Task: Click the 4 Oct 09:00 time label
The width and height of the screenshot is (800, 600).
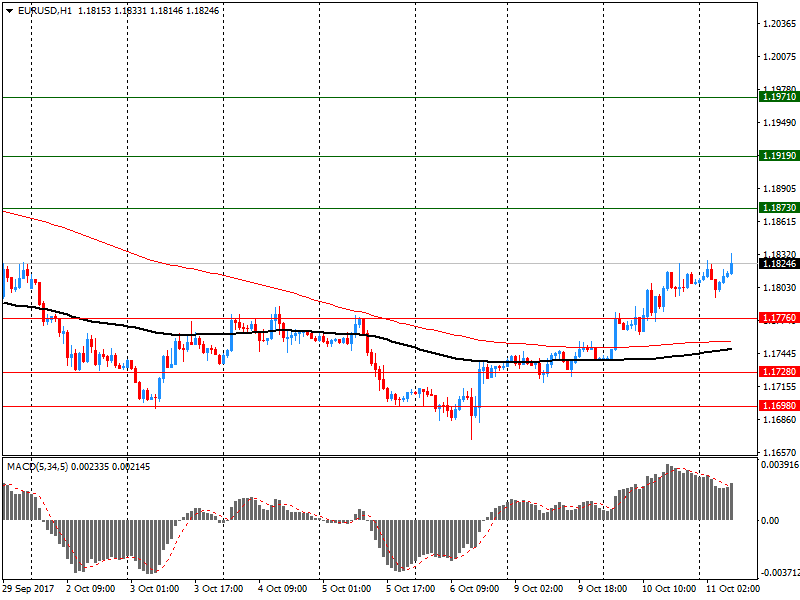Action: pos(283,589)
